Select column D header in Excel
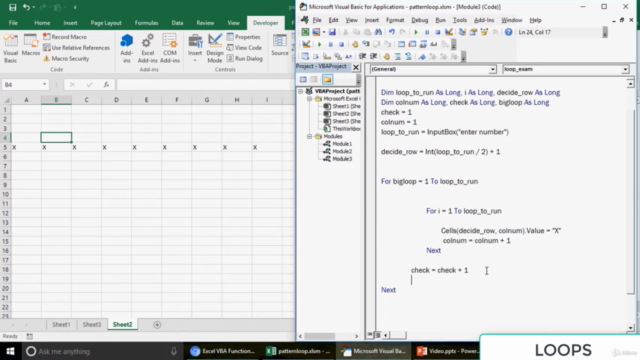Screen dimensions: 640x360 (x=116, y=100)
